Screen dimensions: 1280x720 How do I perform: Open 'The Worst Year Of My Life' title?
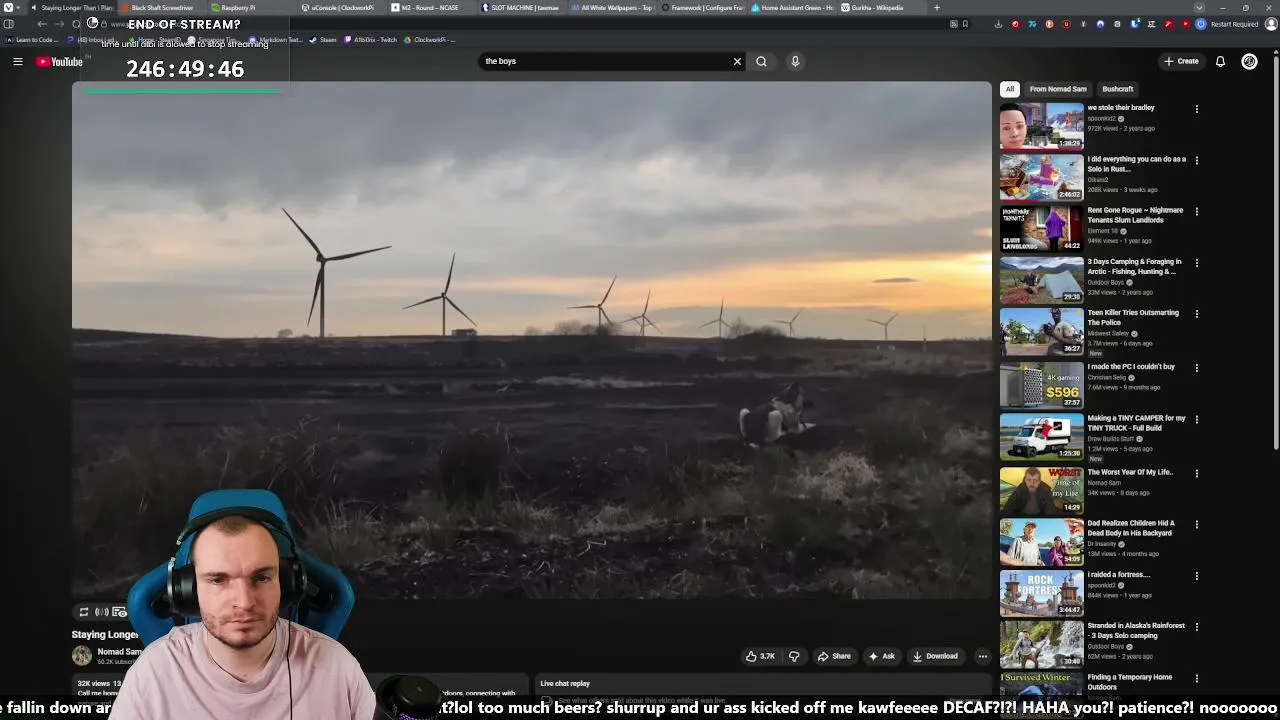pos(1130,472)
